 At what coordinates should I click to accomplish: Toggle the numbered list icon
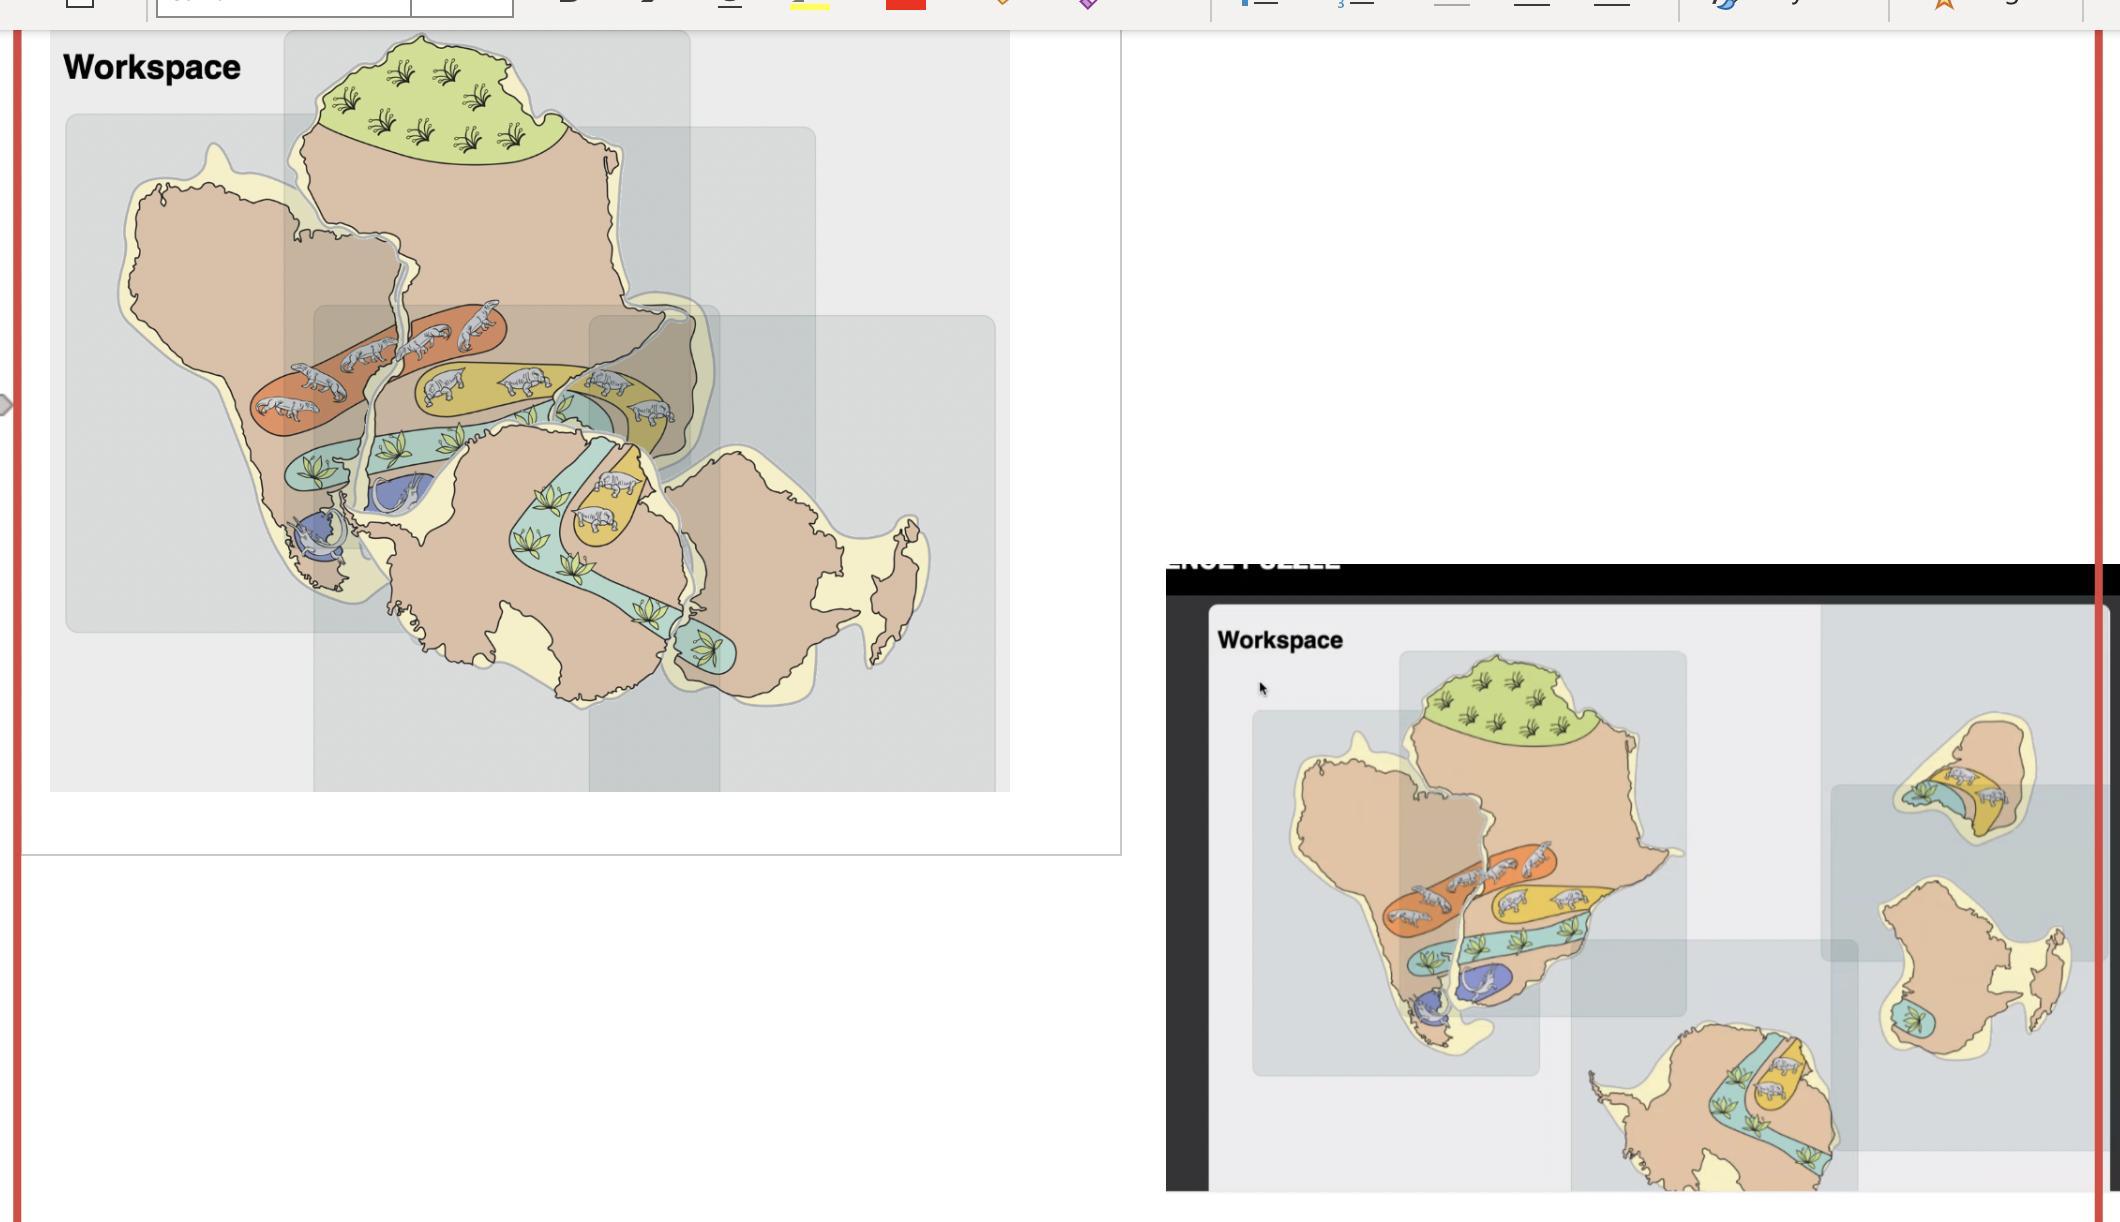pos(1355,4)
